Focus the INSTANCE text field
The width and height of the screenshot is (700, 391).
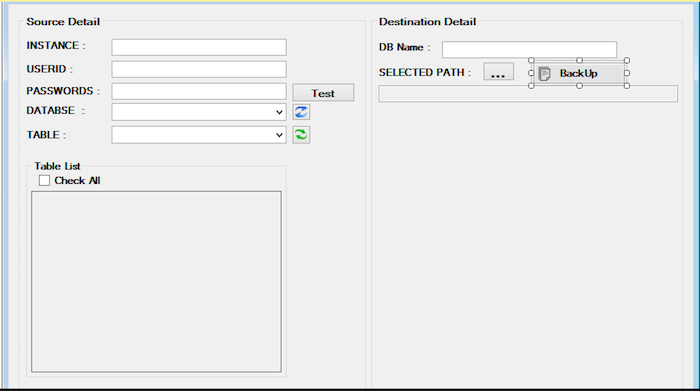click(x=199, y=47)
